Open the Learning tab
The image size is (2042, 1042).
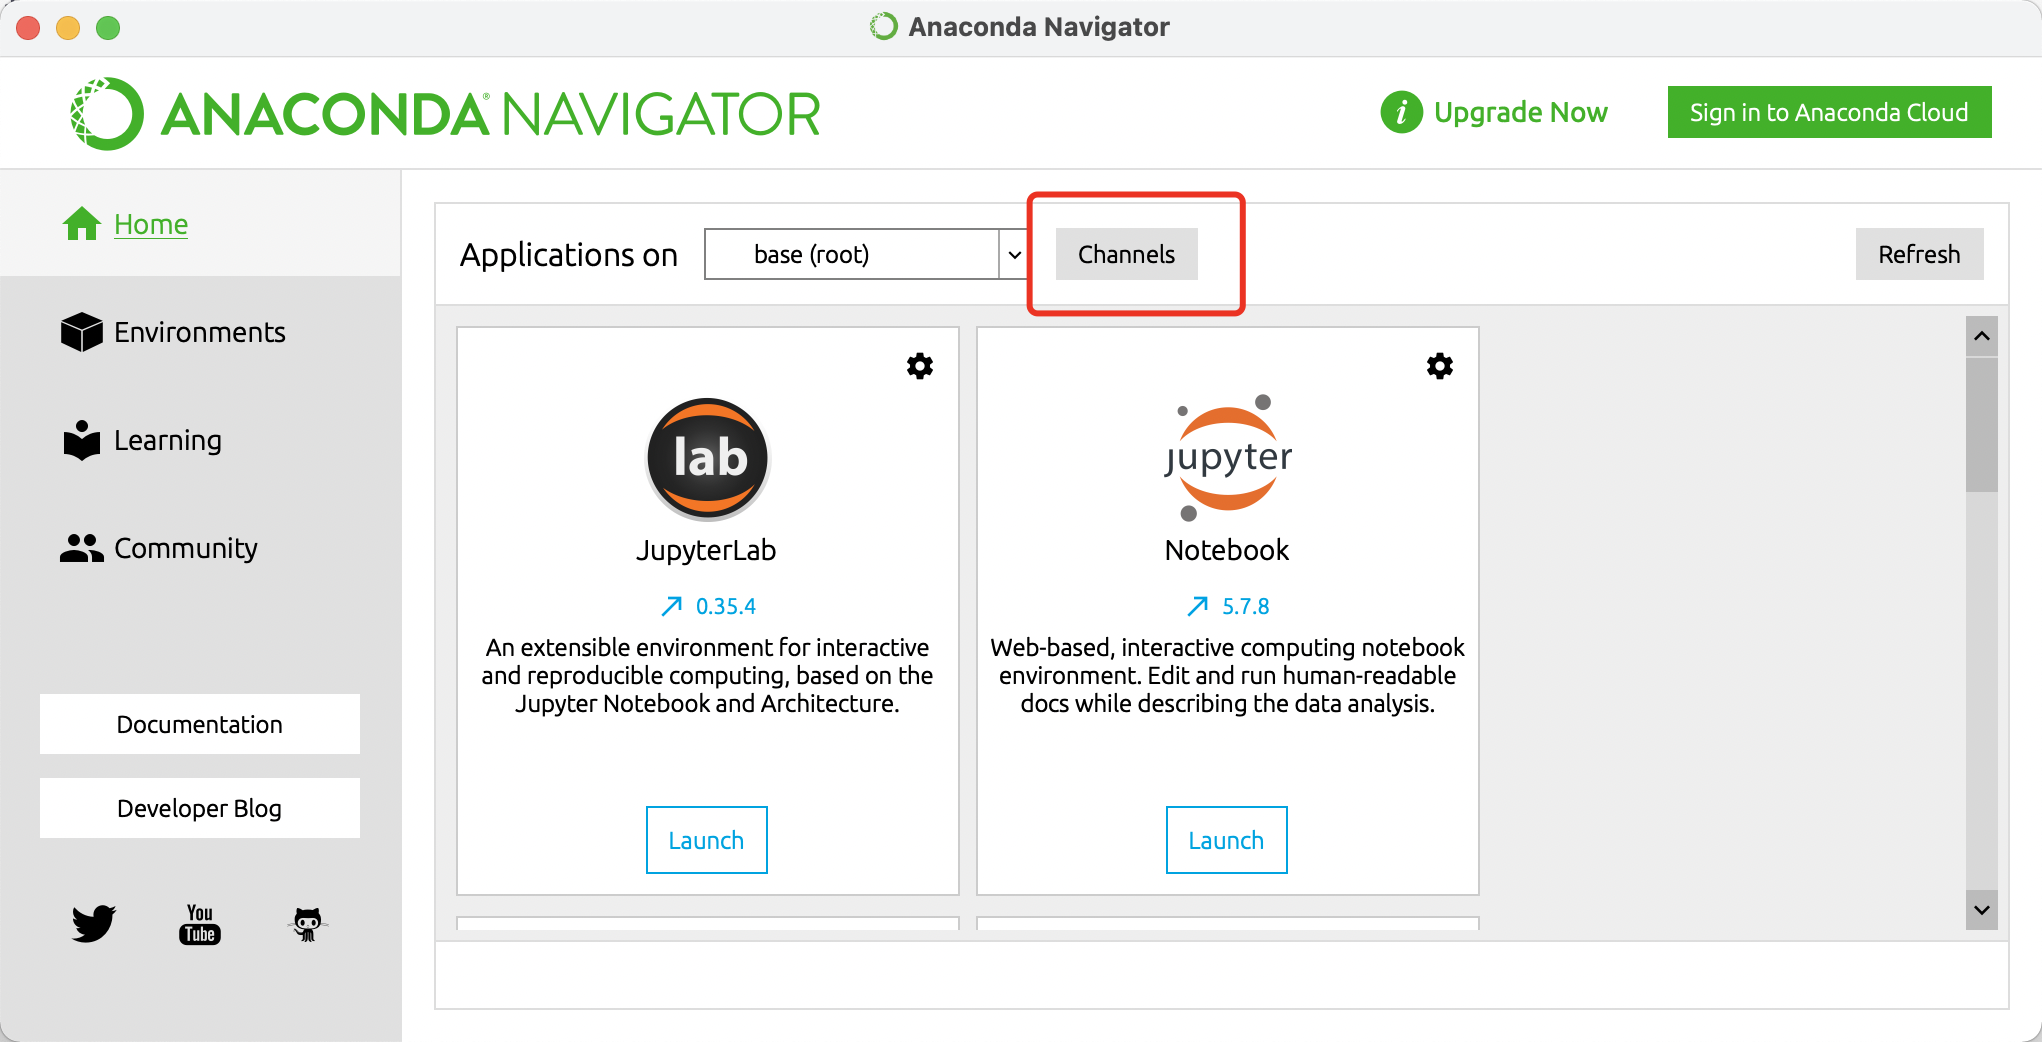click(200, 440)
